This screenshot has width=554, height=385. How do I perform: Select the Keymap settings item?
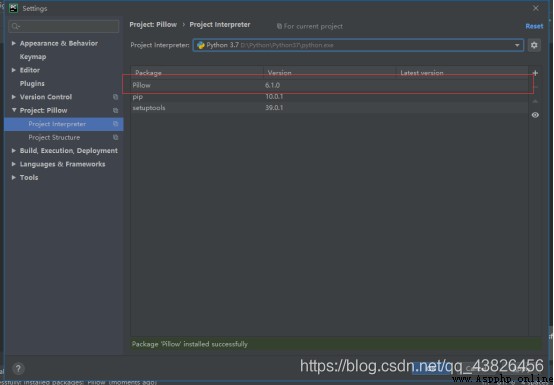click(x=33, y=57)
